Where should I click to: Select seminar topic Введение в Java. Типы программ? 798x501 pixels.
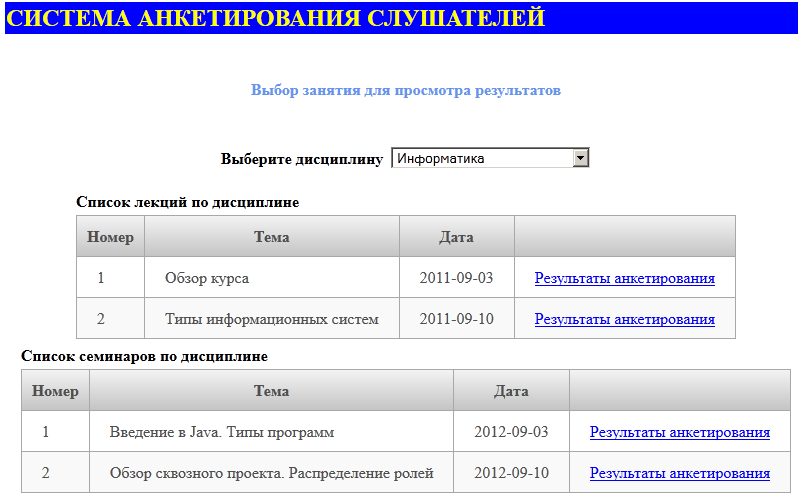(x=271, y=432)
